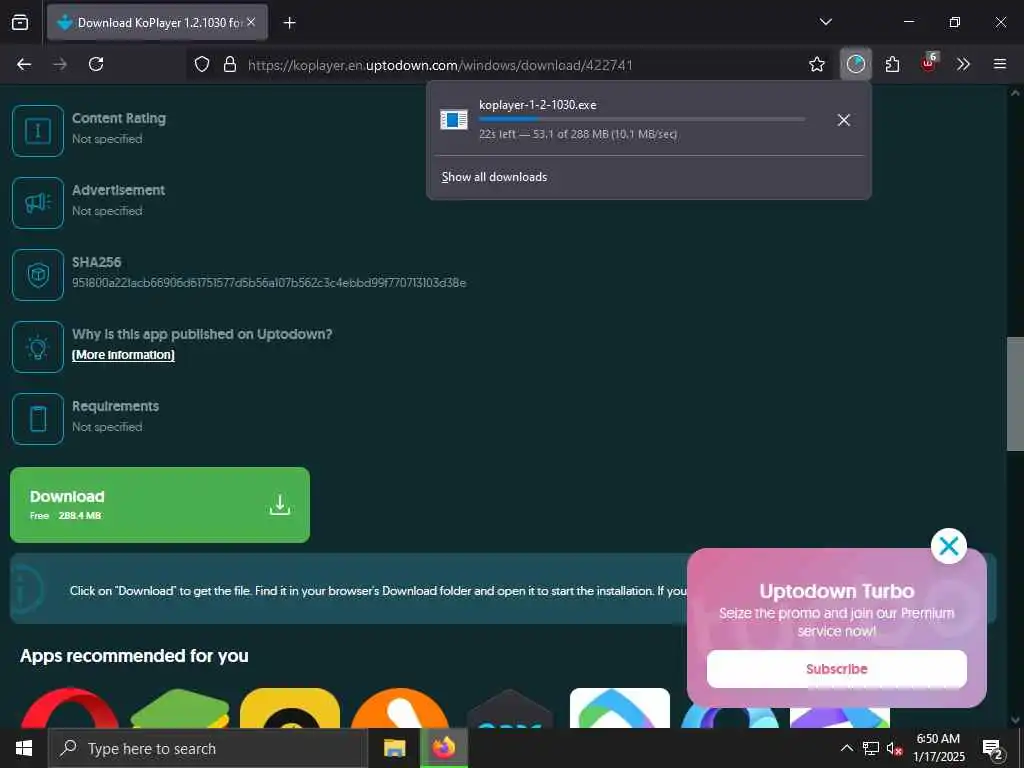Image resolution: width=1024 pixels, height=768 pixels.
Task: Open a new tab
Action: pyautogui.click(x=289, y=23)
